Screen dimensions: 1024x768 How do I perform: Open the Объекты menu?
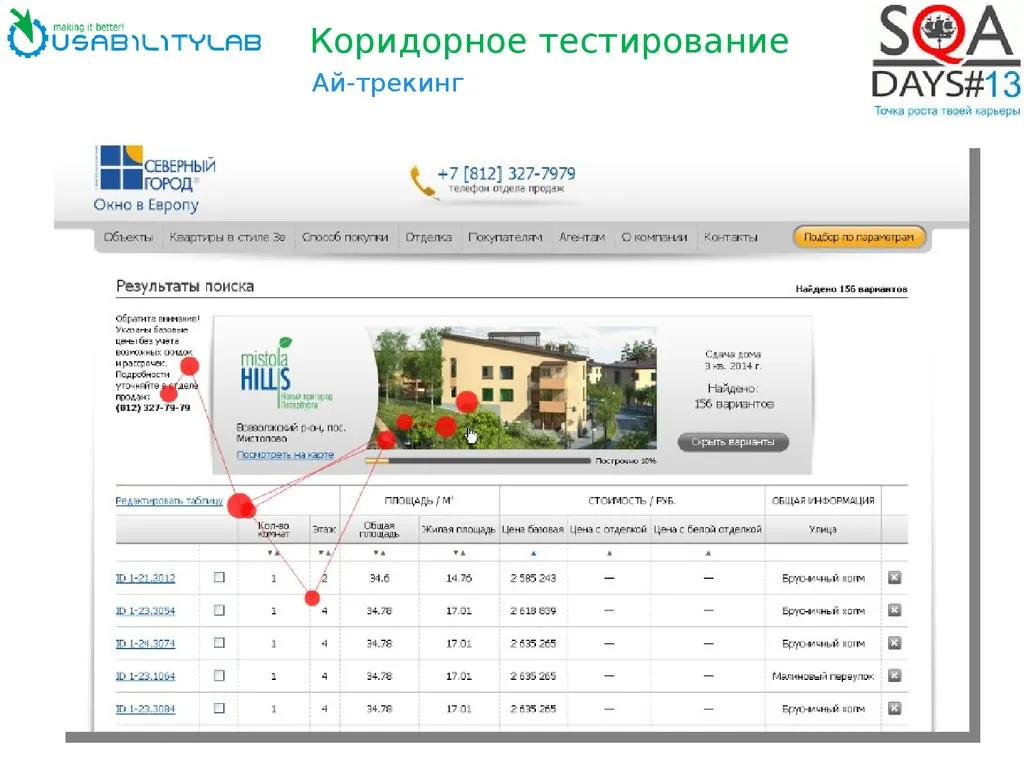click(x=128, y=237)
